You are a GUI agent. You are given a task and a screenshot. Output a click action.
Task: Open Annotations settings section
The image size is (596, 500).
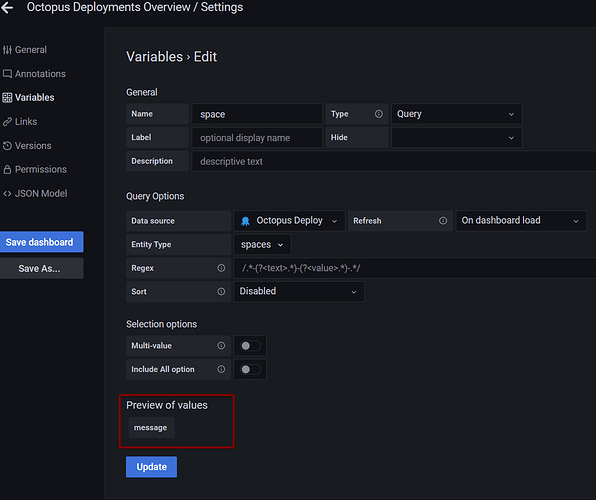34,74
